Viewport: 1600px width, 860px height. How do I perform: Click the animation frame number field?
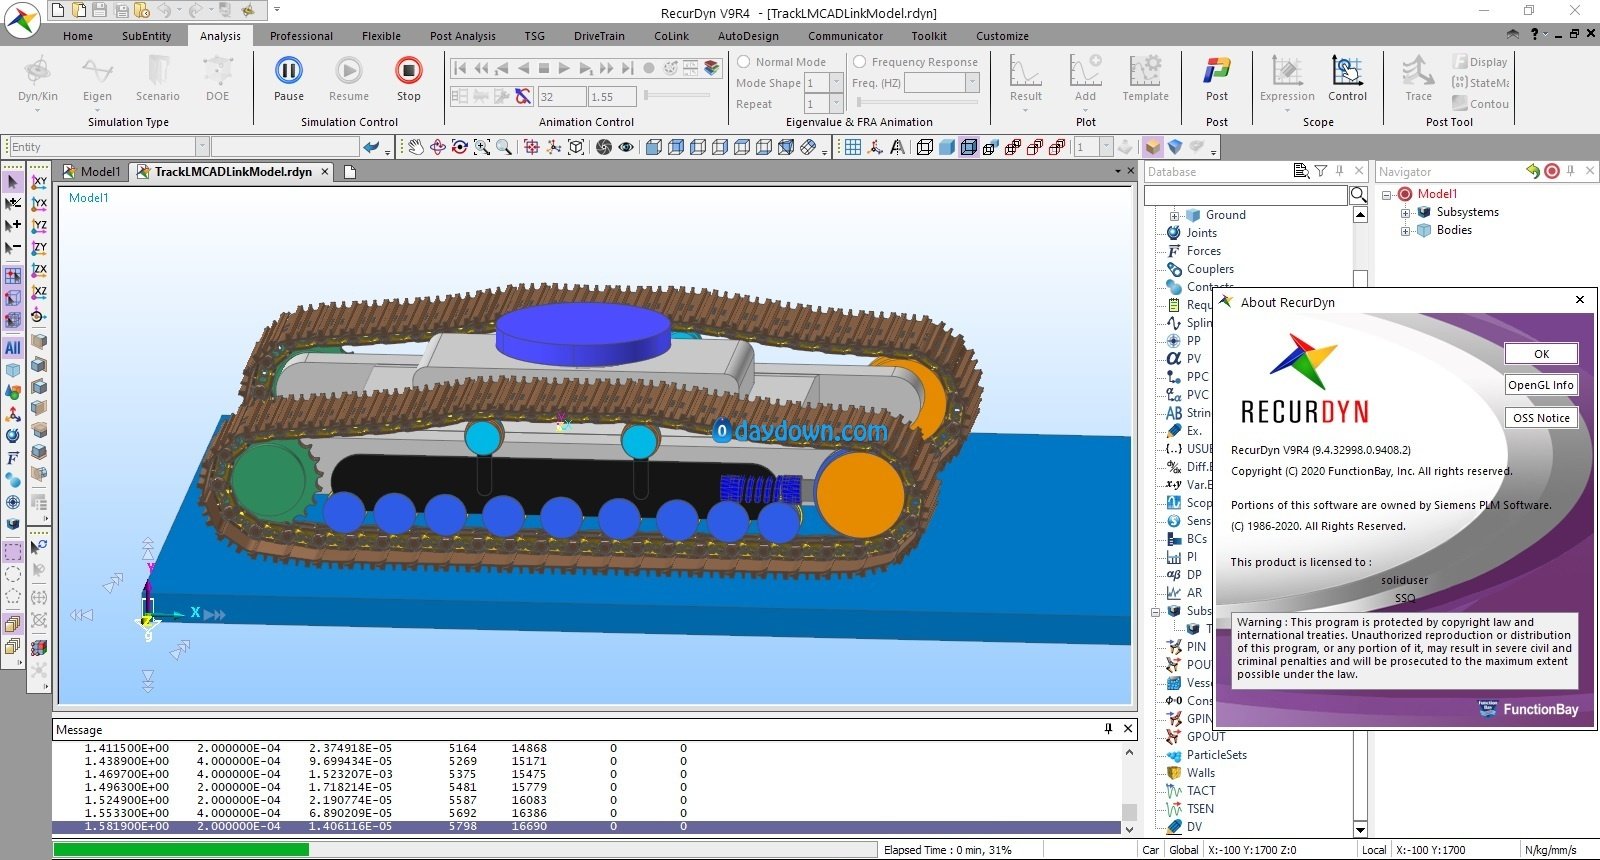tap(561, 97)
